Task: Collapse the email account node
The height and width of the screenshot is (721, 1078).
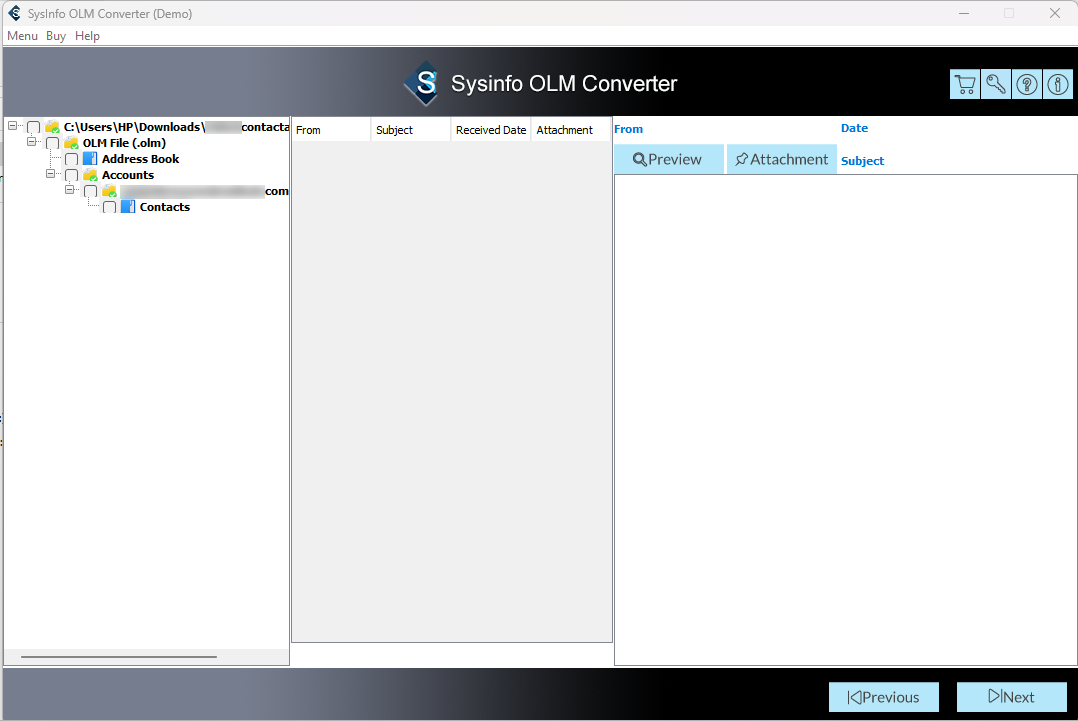Action: (x=69, y=190)
